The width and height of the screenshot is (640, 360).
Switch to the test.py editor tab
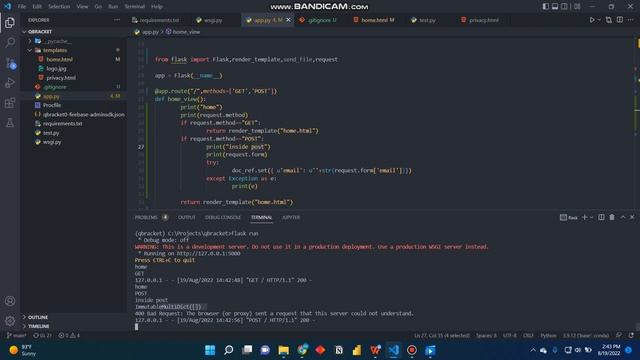(x=427, y=20)
